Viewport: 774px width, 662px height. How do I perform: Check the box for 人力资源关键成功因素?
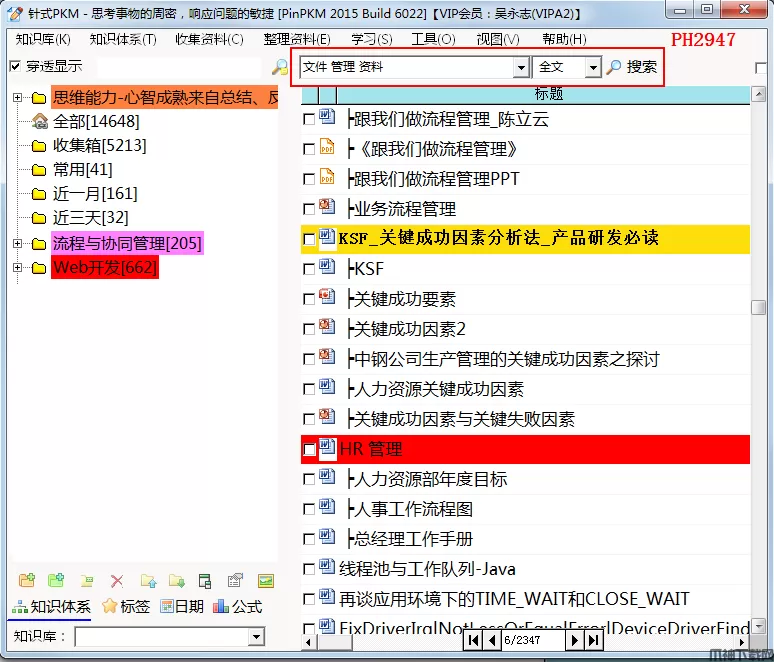(x=309, y=389)
